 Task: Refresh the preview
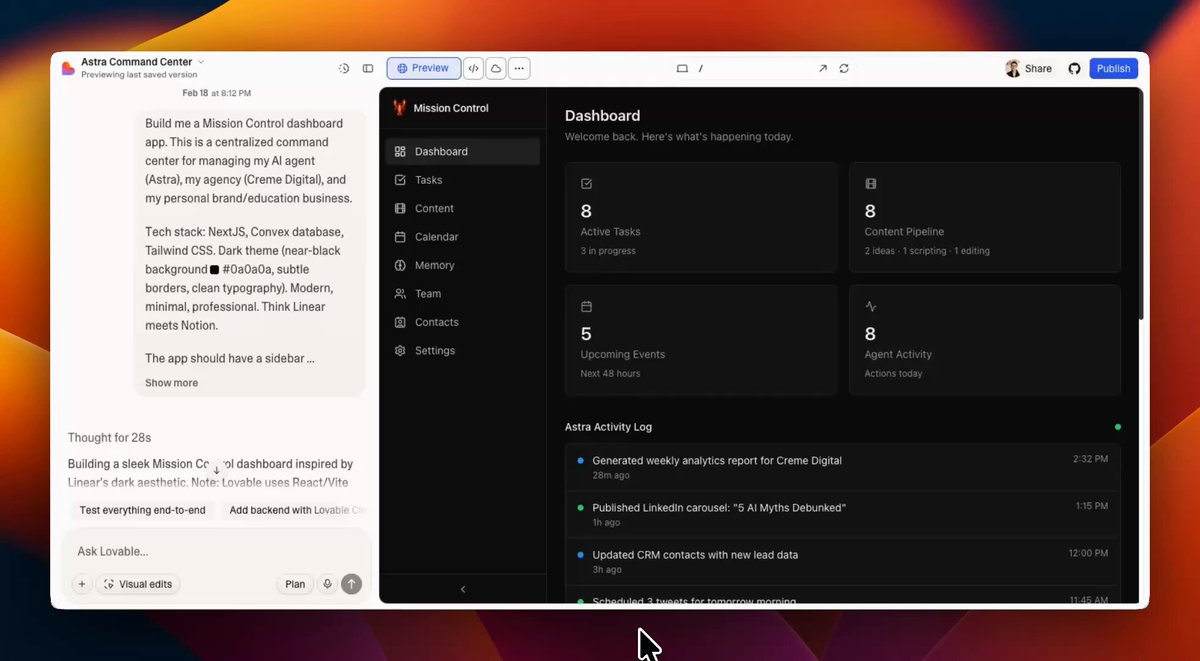coord(844,69)
